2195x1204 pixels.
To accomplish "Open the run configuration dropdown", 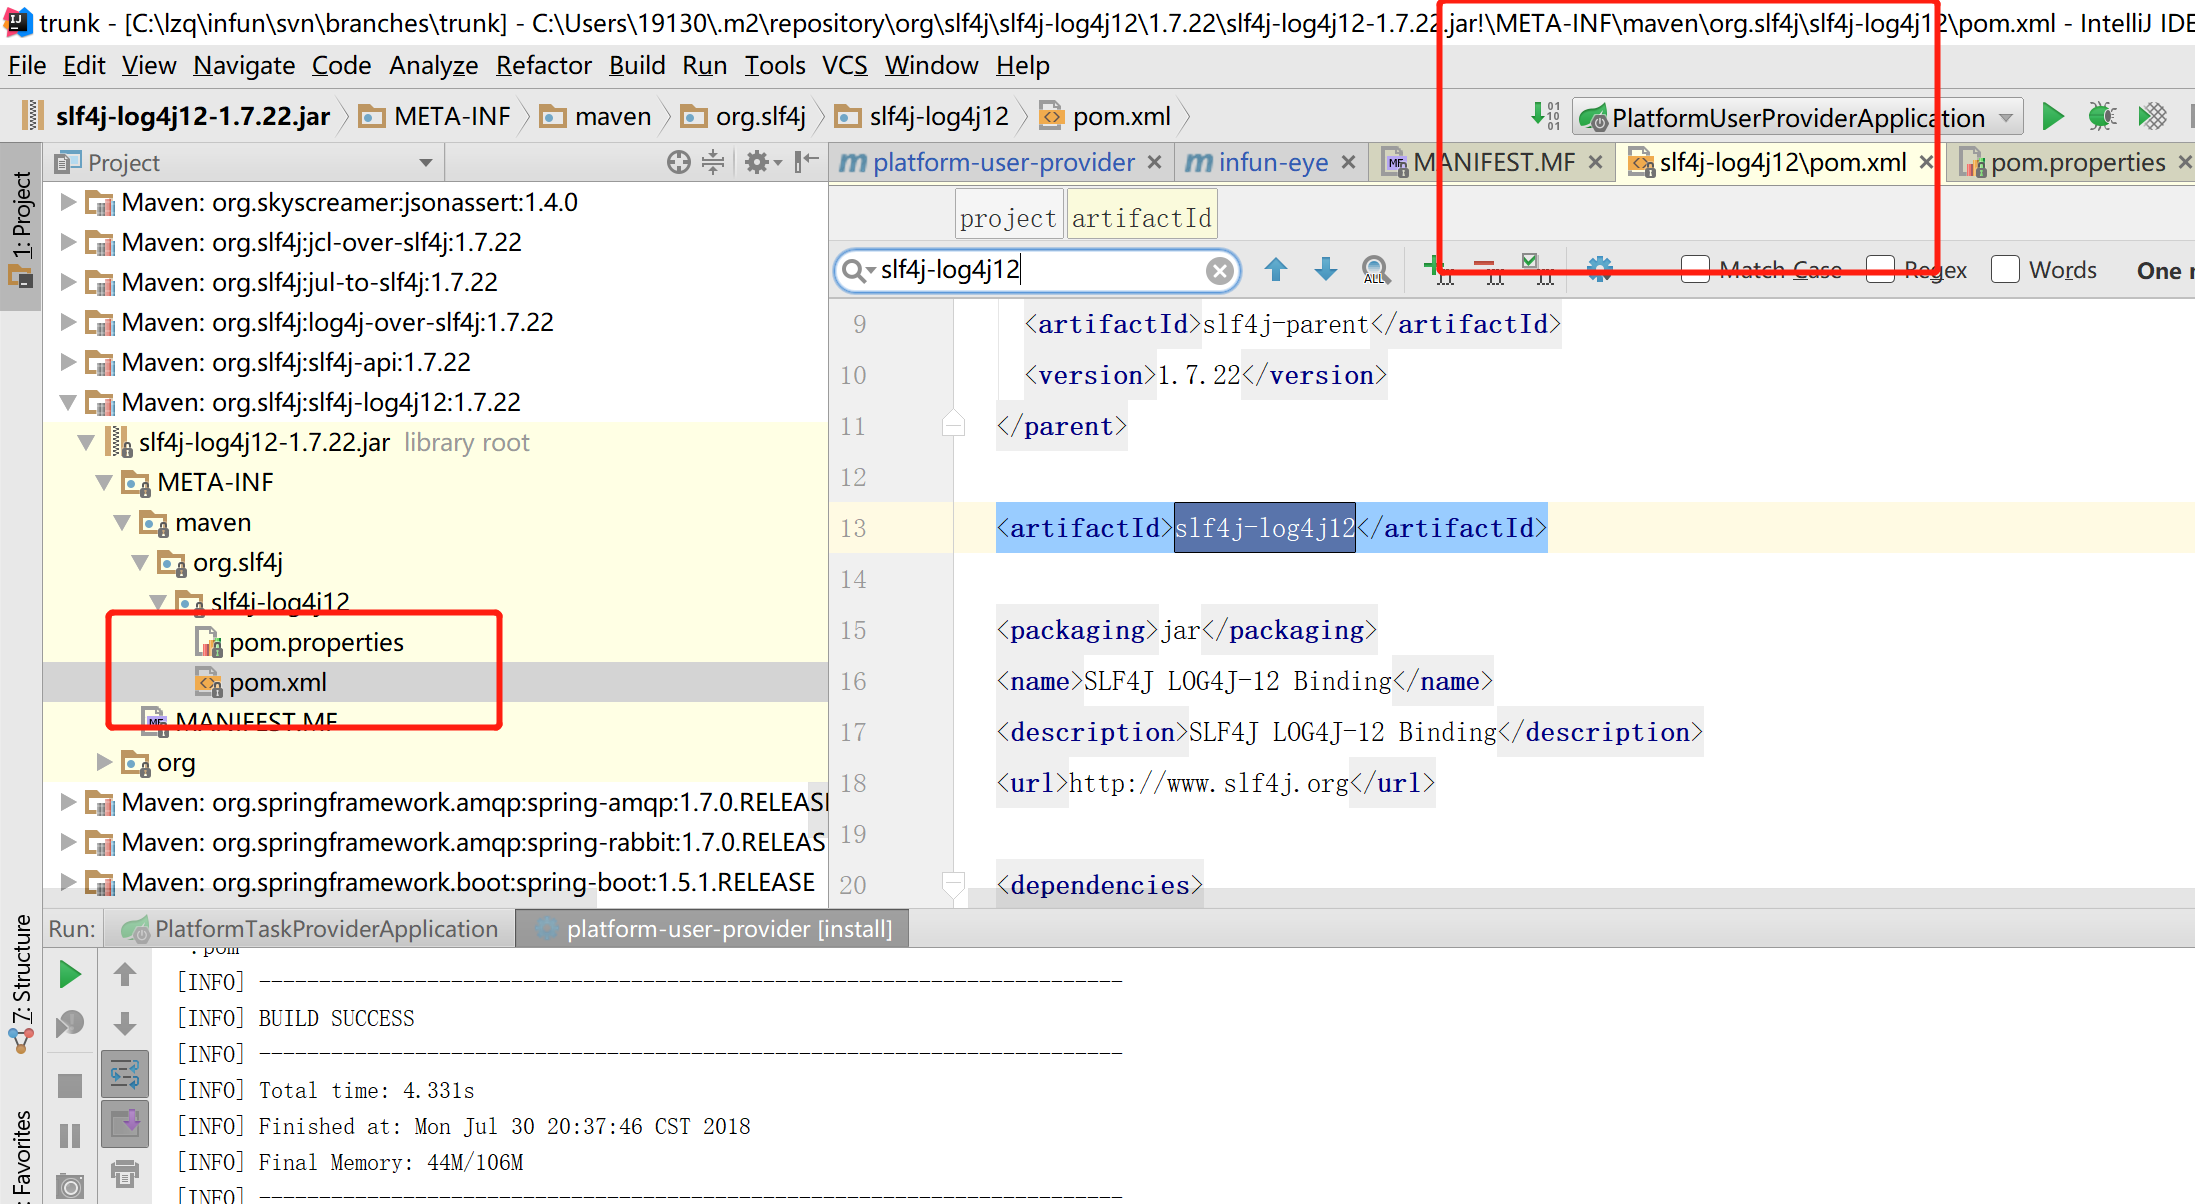I will (x=2005, y=118).
